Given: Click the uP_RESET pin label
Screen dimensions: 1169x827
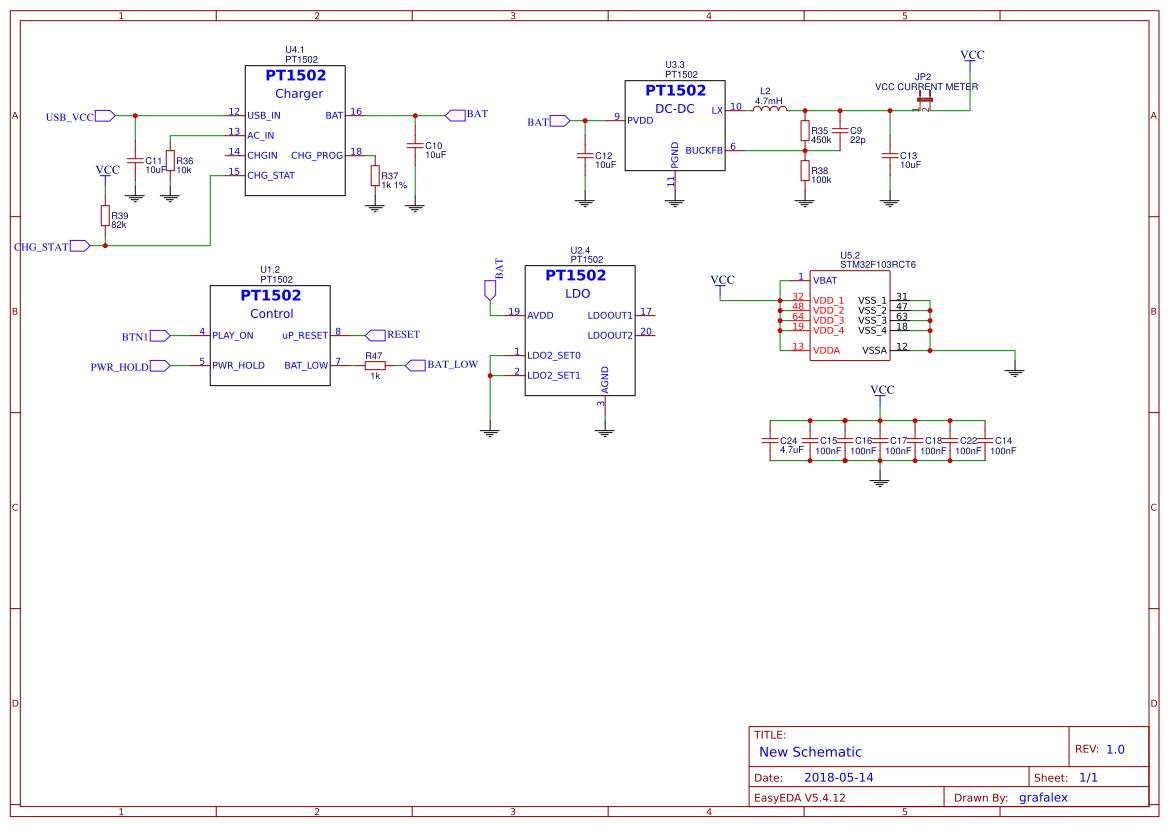Looking at the screenshot, I should tap(305, 336).
